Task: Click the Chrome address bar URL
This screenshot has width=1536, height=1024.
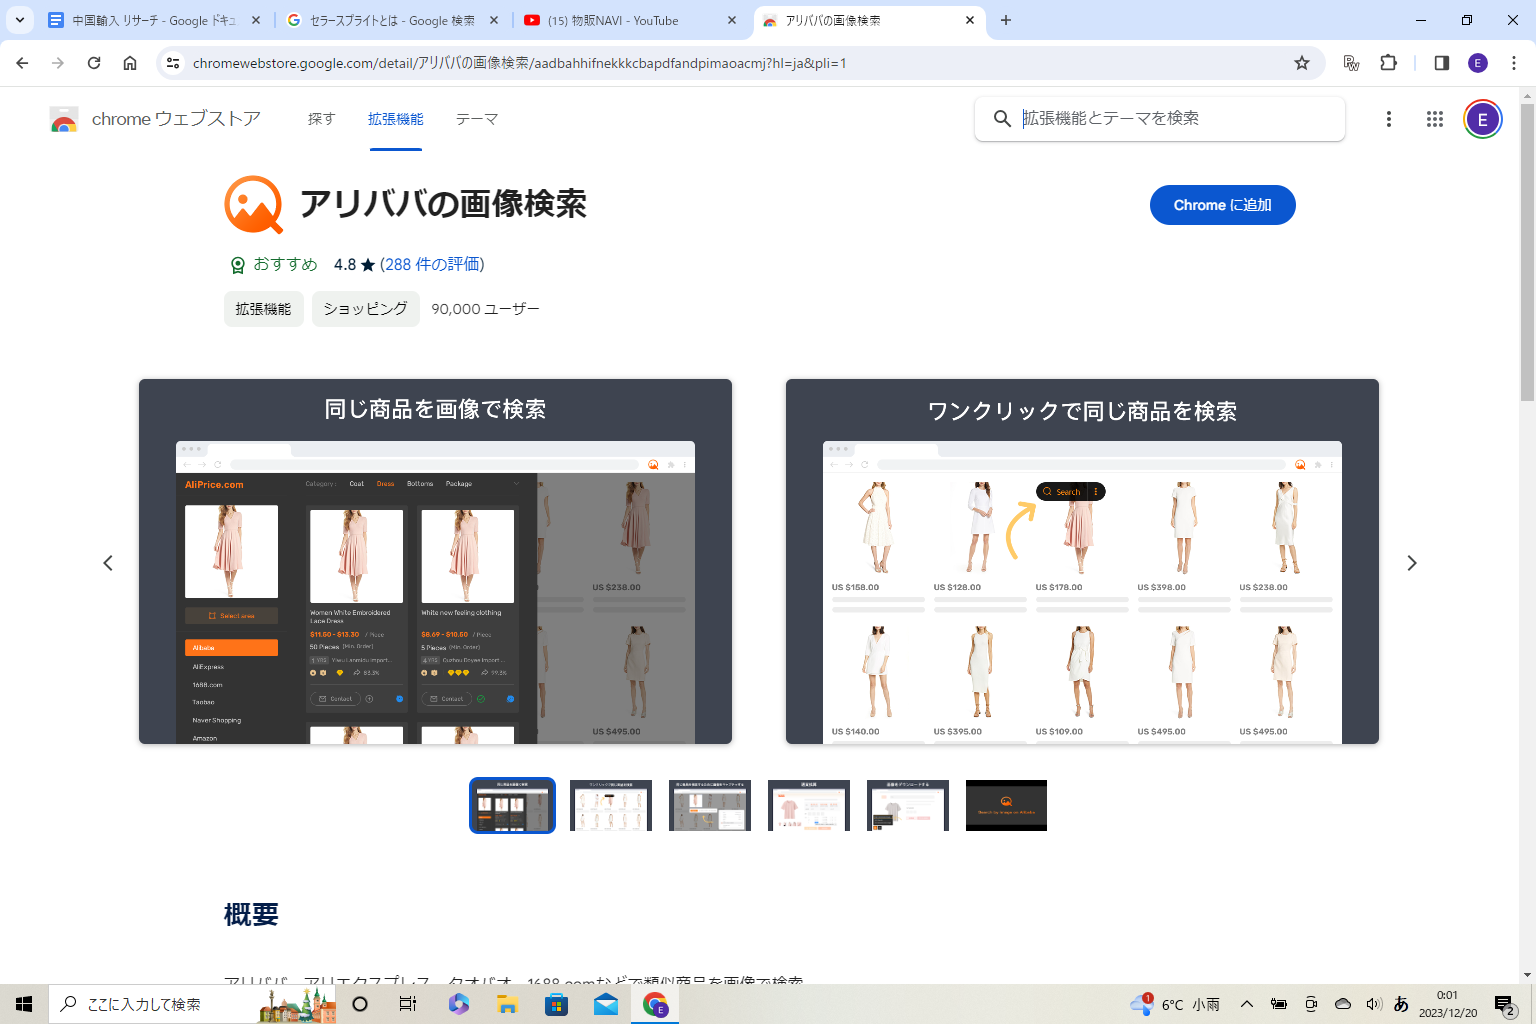Action: pyautogui.click(x=520, y=63)
